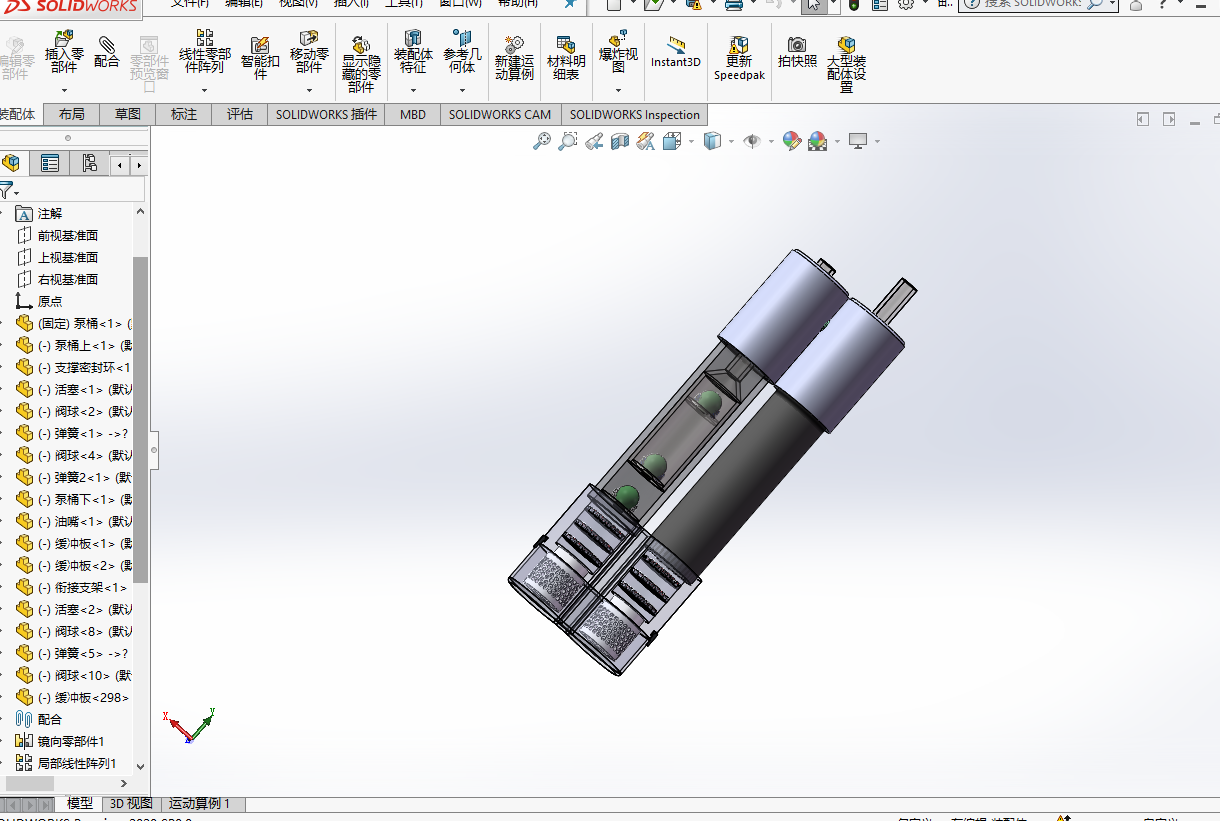Toggle Large Assembly Settings (大型装配体设置)

click(x=846, y=65)
